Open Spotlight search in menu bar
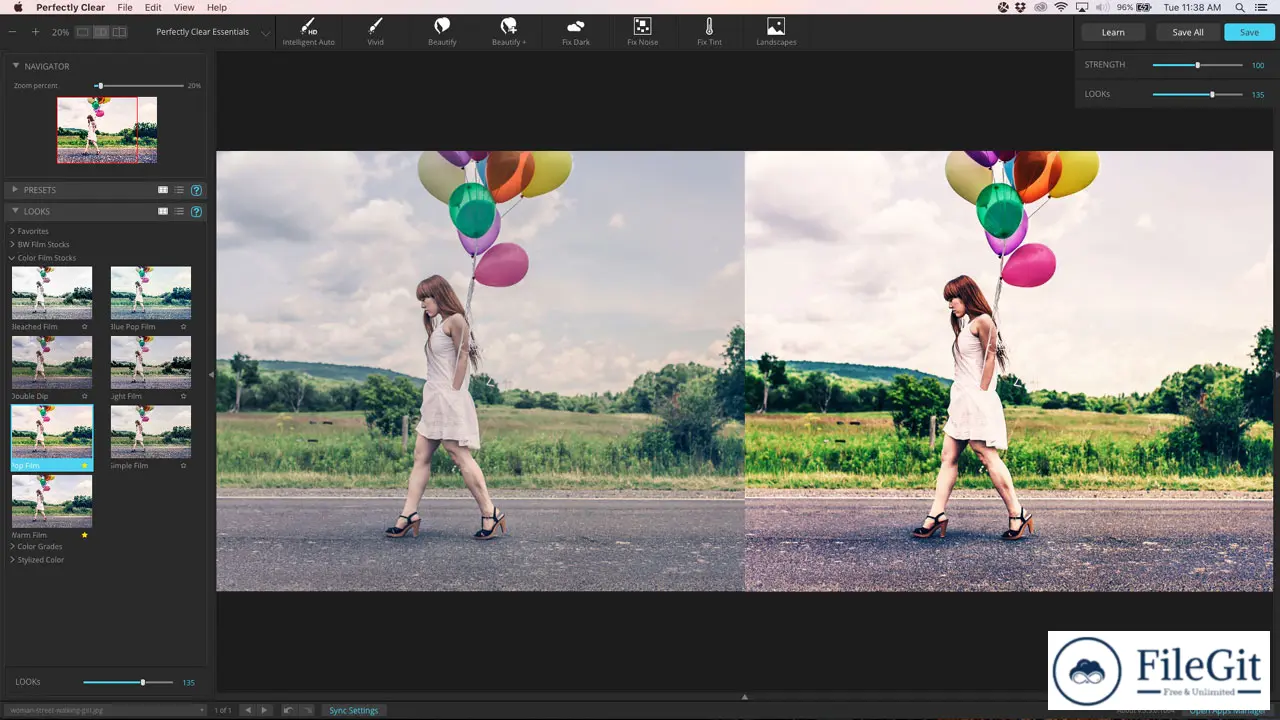The height and width of the screenshot is (720, 1280). (x=1239, y=7)
